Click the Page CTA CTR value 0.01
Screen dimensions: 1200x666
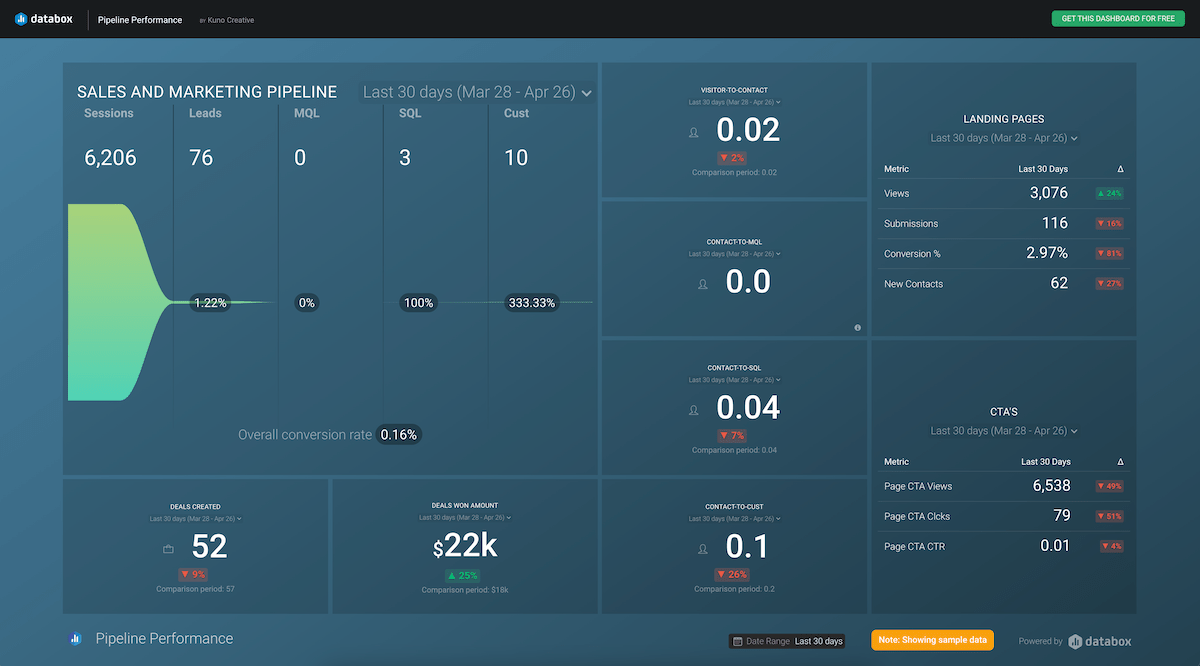[x=1054, y=546]
